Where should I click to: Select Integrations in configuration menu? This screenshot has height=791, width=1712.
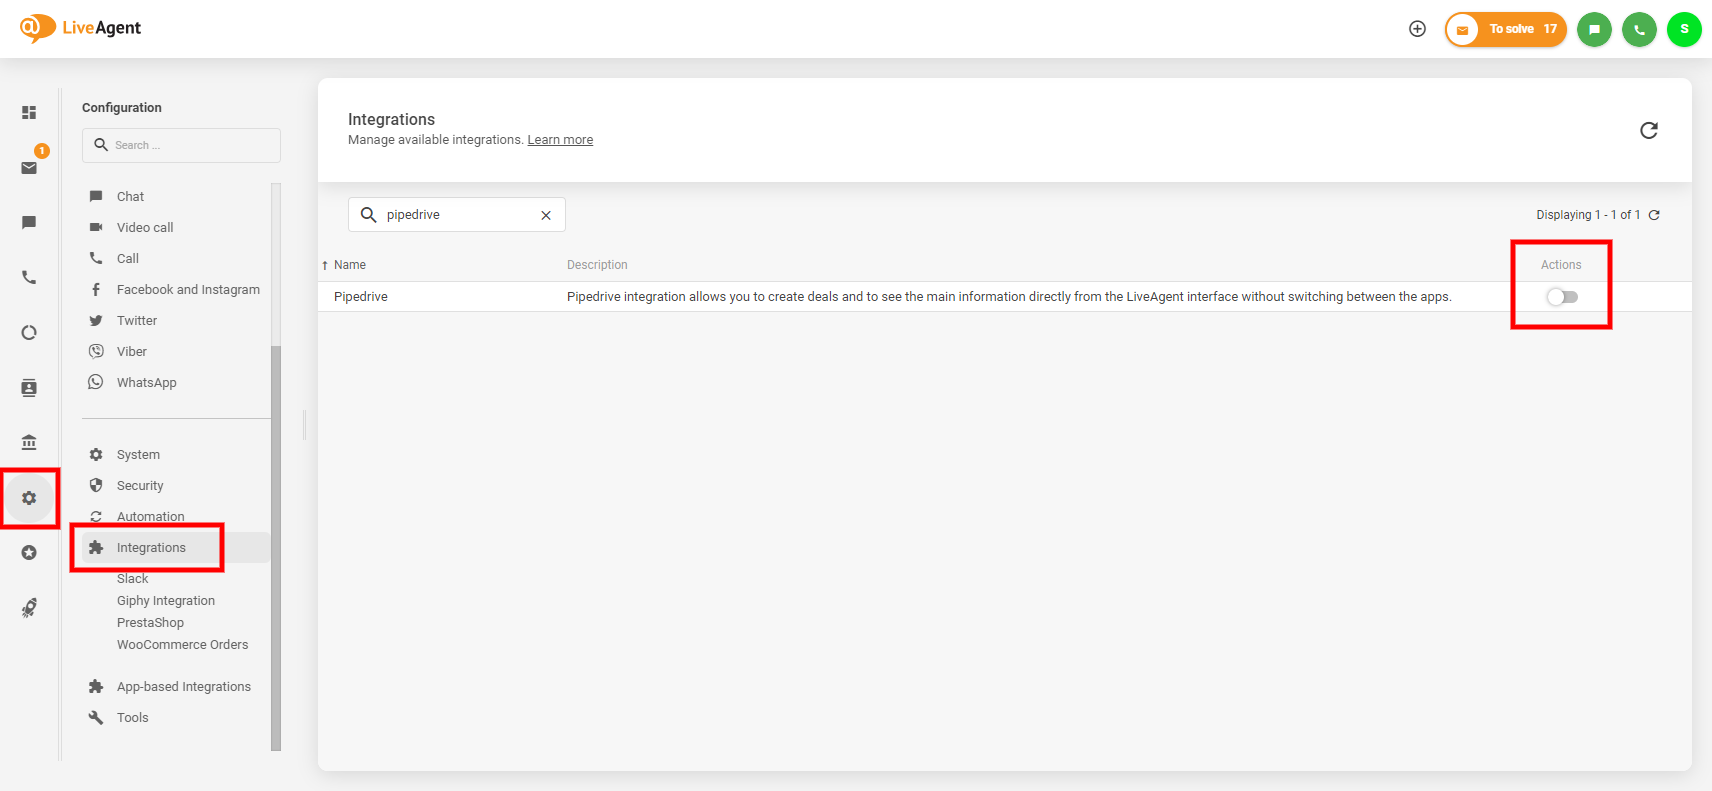coord(151,548)
